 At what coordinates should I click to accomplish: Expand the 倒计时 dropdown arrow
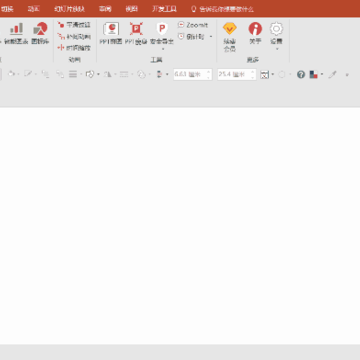(x=211, y=36)
